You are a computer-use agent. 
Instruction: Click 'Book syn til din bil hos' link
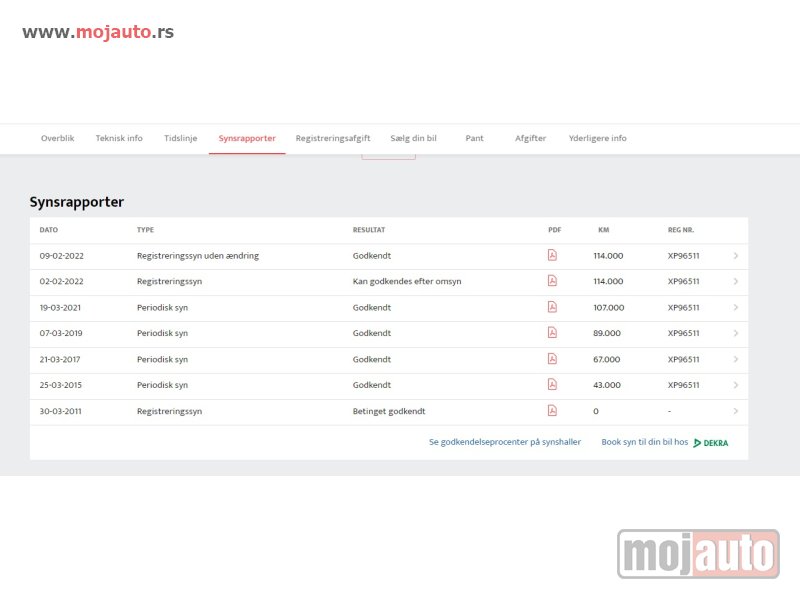(644, 442)
